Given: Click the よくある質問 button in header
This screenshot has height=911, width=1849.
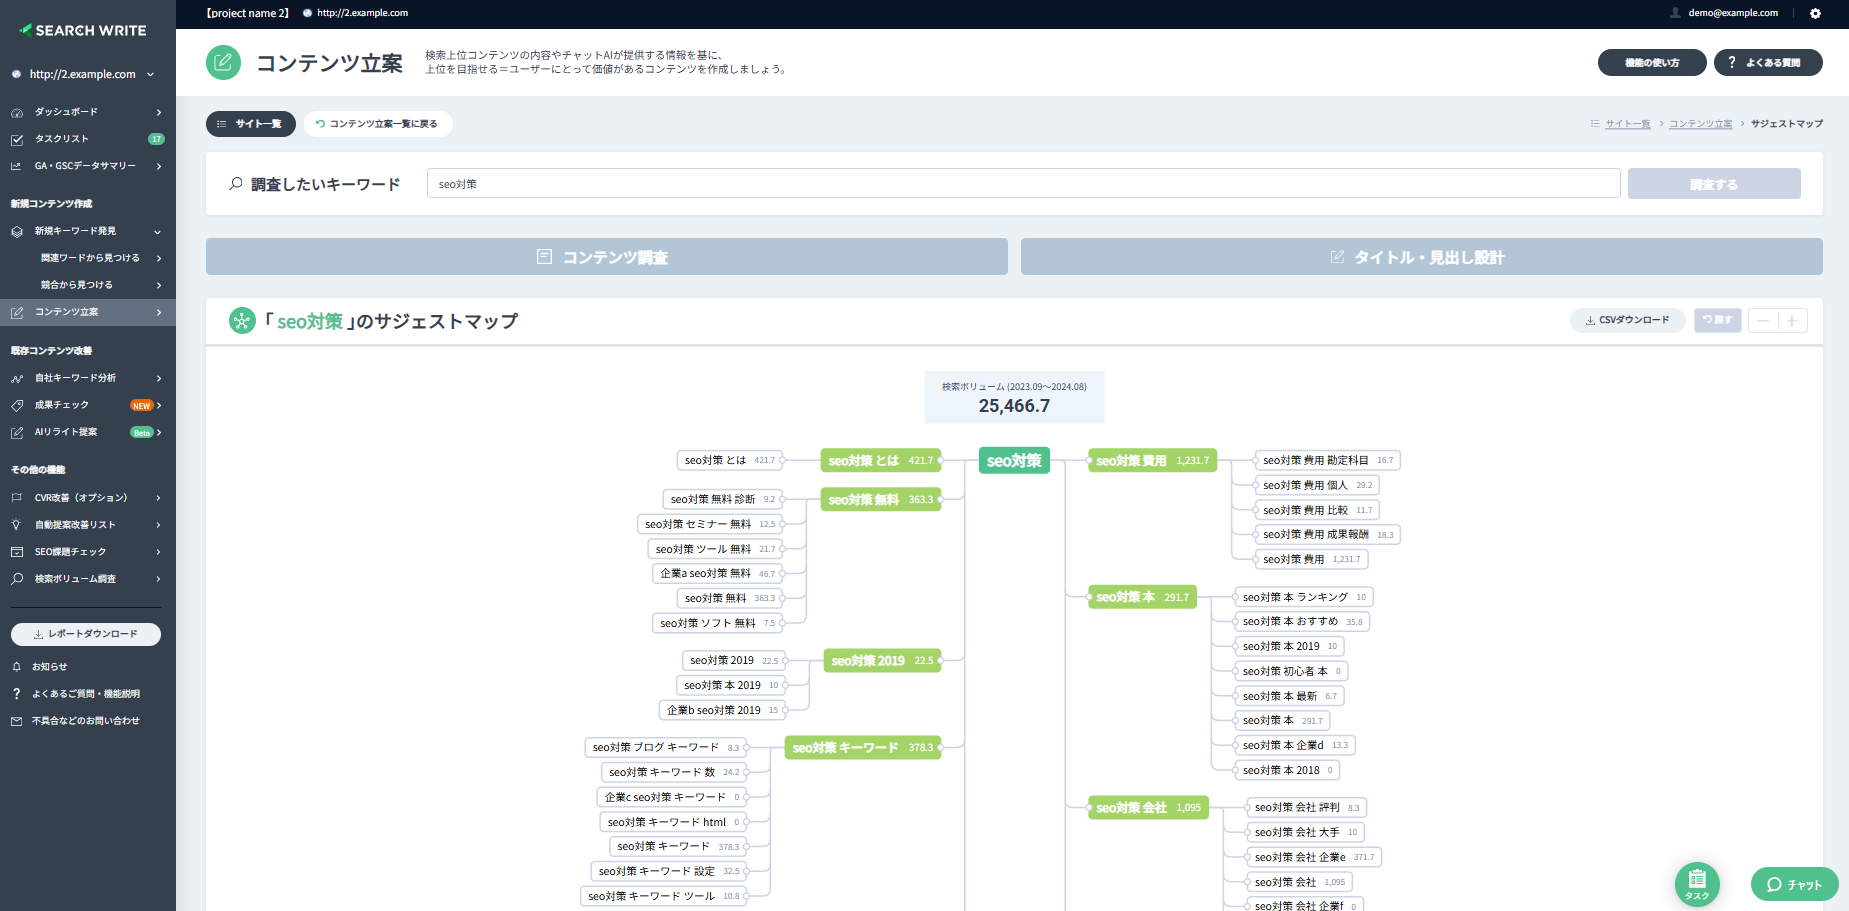Looking at the screenshot, I should pos(1768,62).
